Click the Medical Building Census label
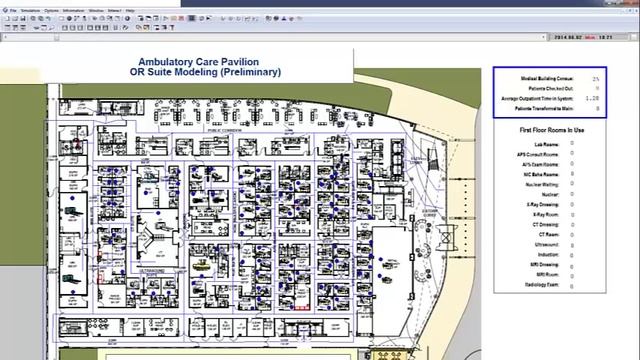The width and height of the screenshot is (640, 360). [547, 78]
